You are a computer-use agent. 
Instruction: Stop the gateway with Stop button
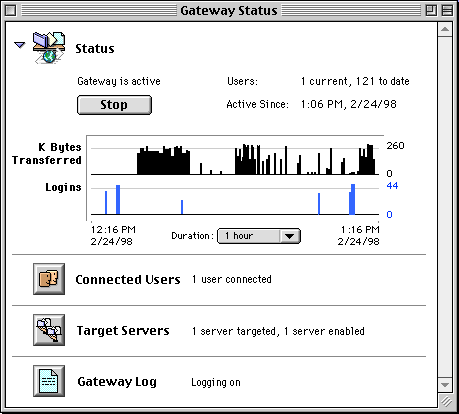[x=114, y=105]
